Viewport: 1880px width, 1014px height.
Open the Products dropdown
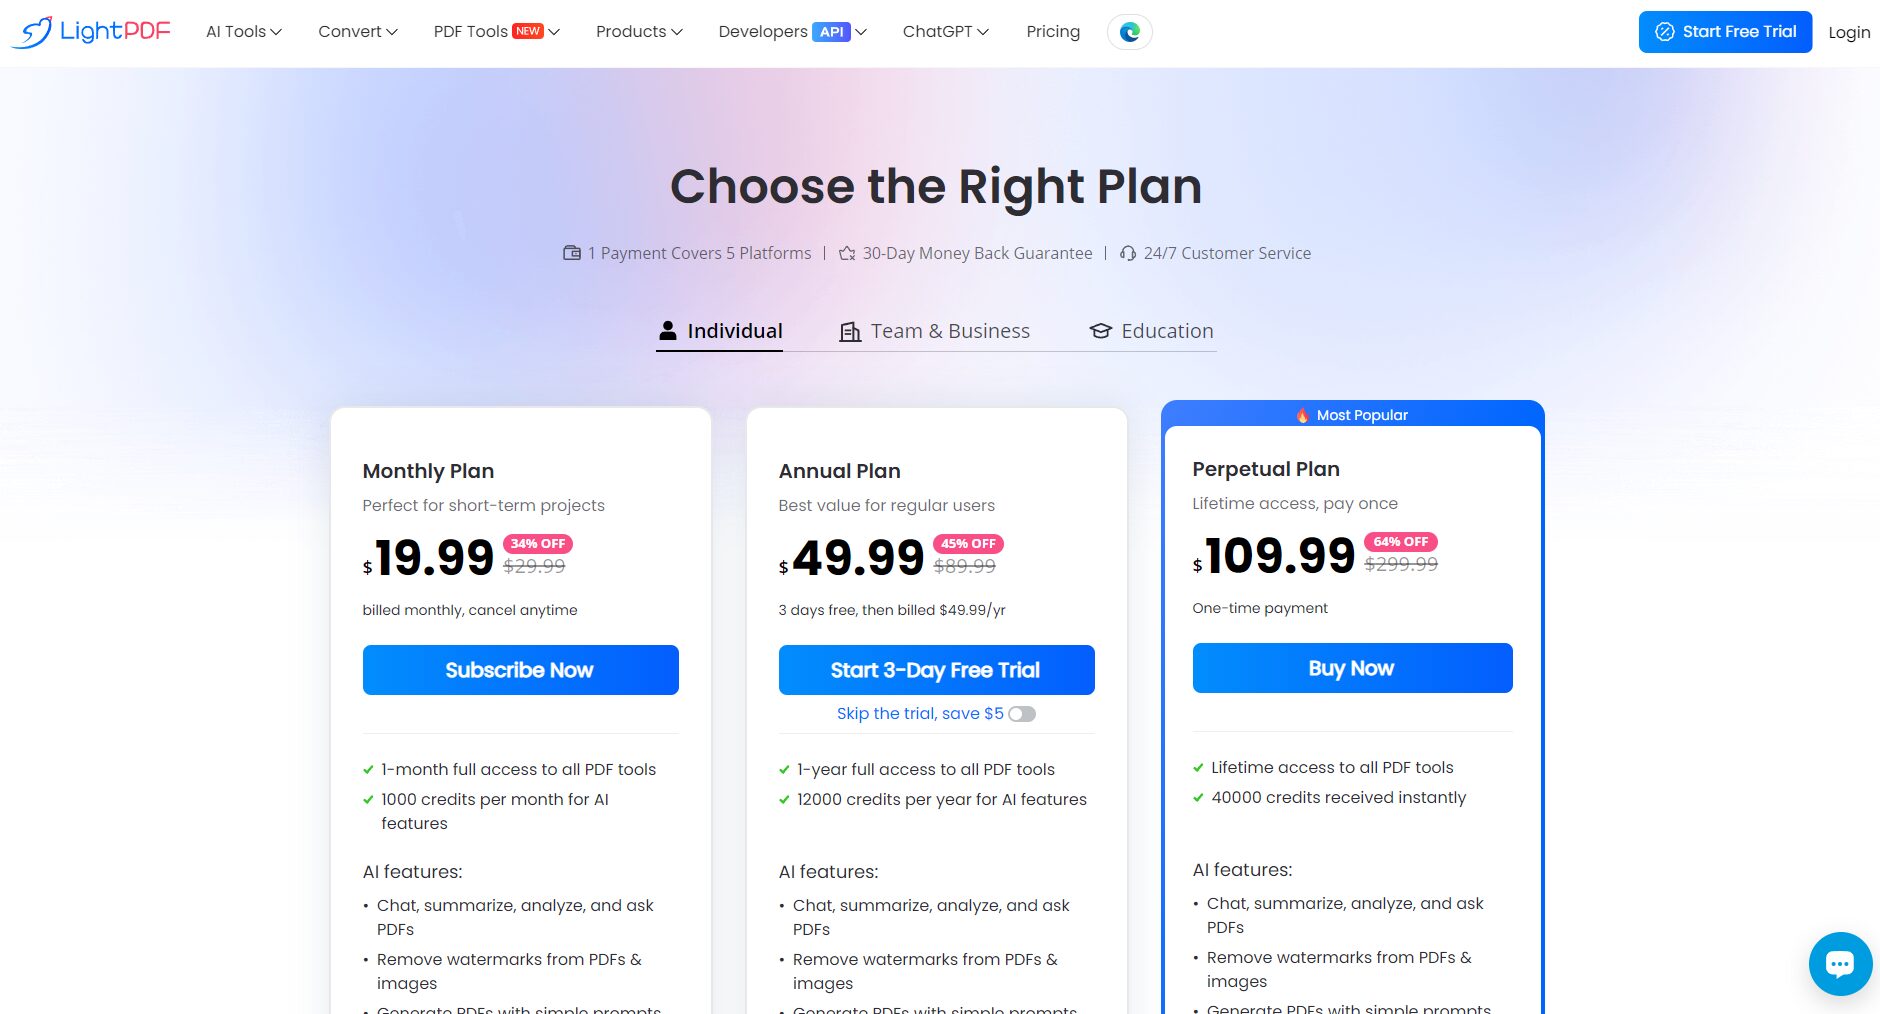(x=639, y=32)
